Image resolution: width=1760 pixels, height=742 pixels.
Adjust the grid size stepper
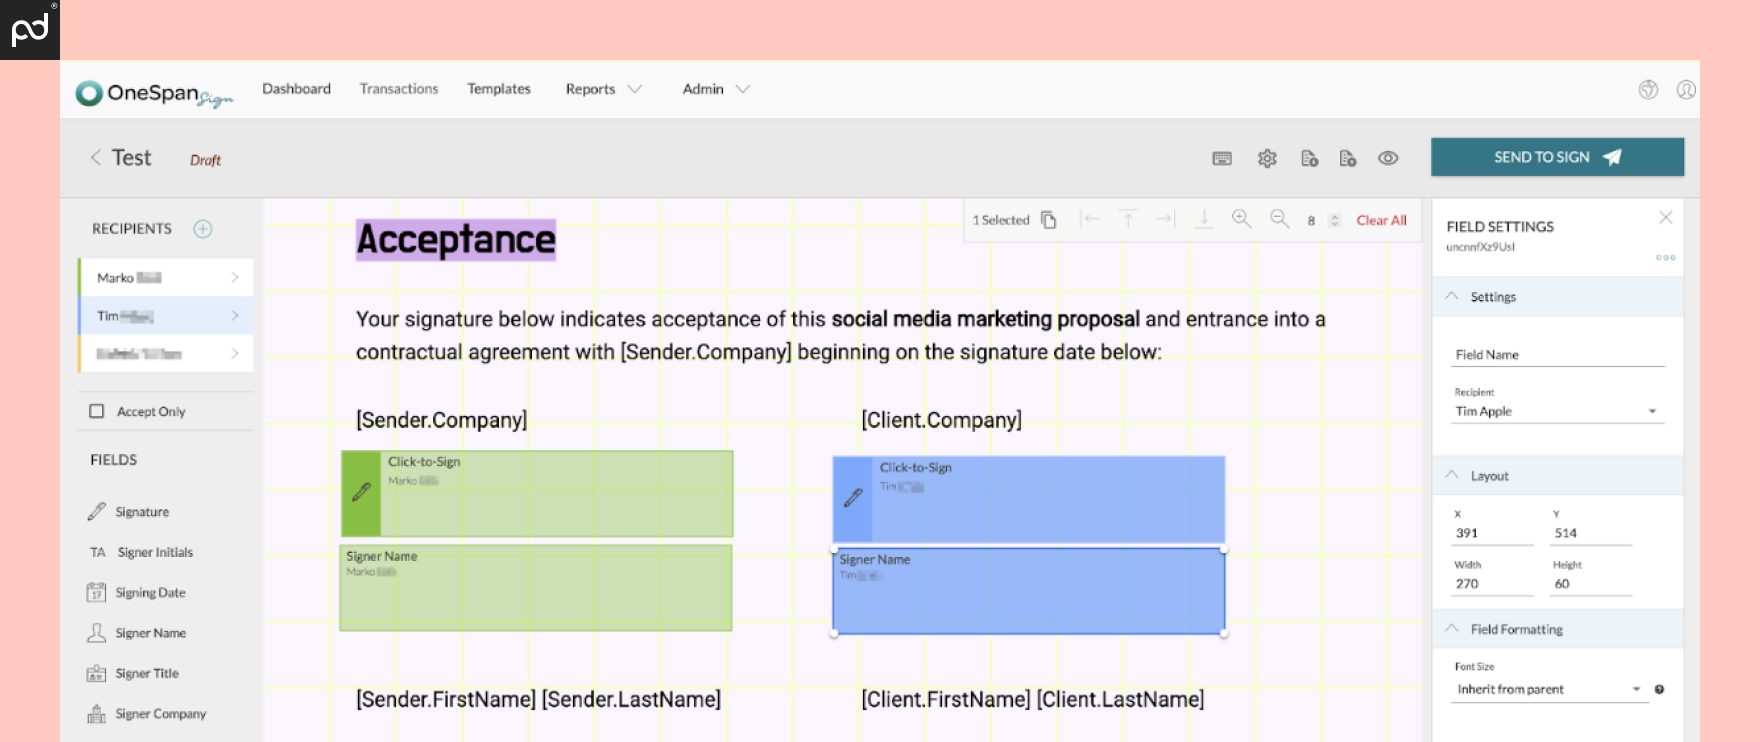pos(1334,220)
